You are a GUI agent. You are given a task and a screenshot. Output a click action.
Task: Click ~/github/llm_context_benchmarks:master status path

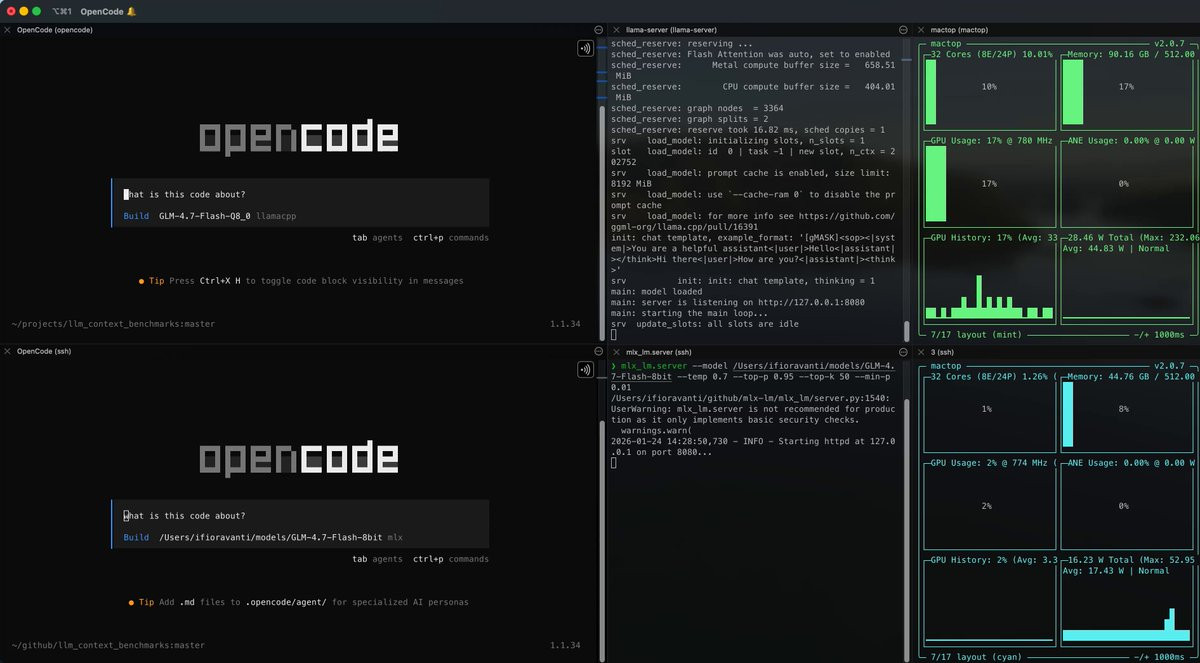108,646
